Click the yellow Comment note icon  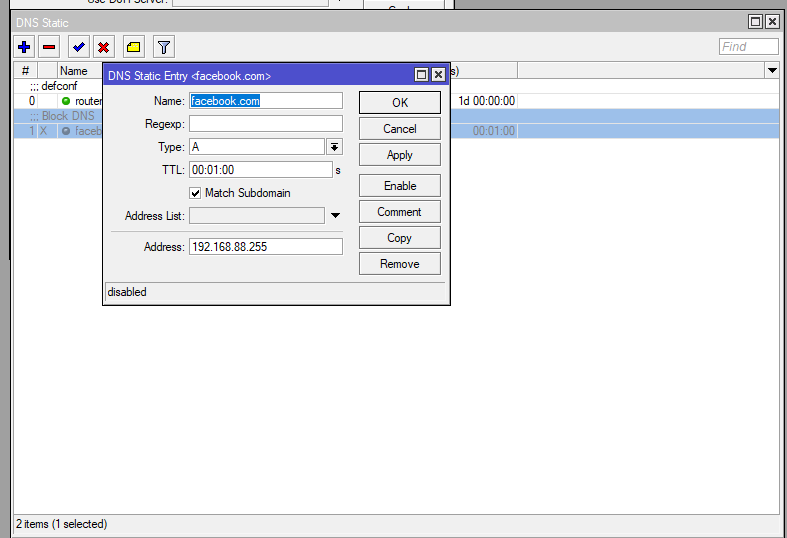click(134, 47)
